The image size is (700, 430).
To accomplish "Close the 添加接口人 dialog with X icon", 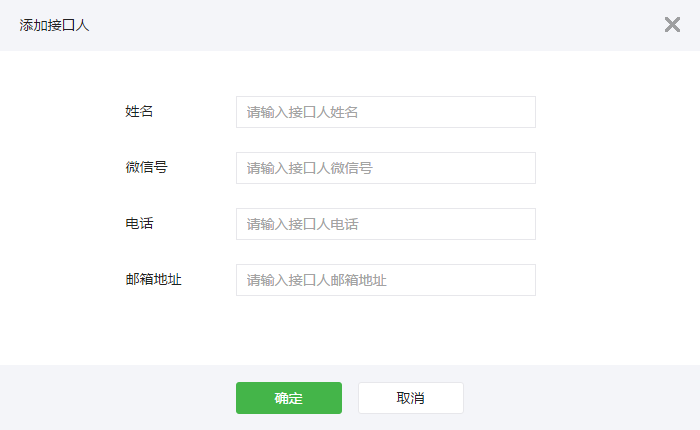I will coord(672,25).
